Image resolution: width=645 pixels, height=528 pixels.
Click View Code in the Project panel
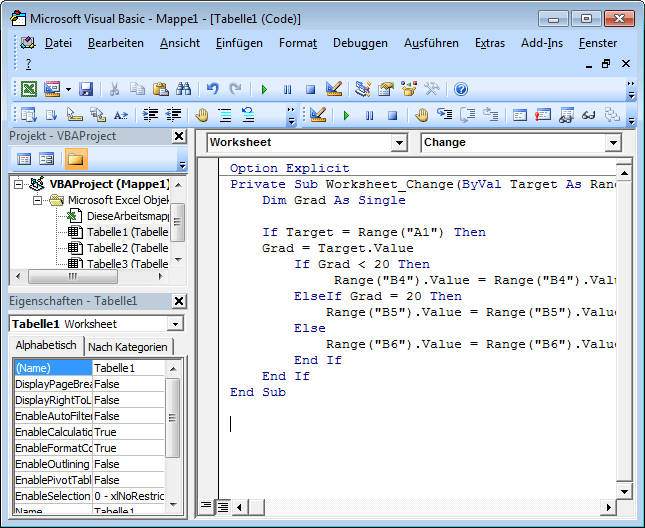tap(24, 159)
